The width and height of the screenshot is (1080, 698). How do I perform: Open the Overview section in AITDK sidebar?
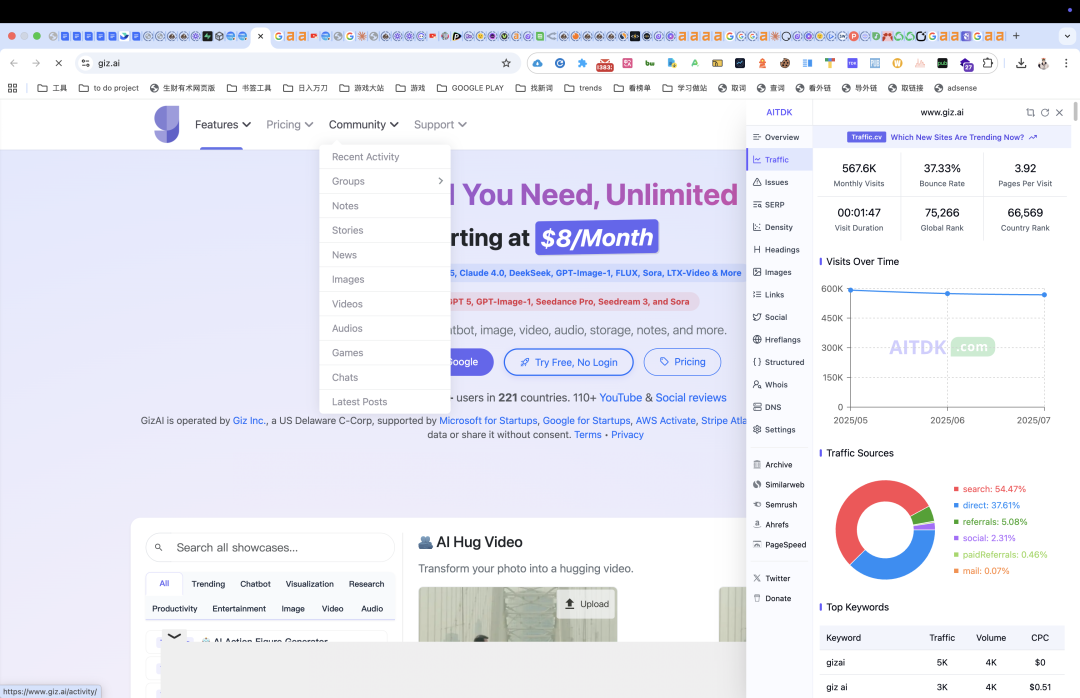click(x=776, y=137)
